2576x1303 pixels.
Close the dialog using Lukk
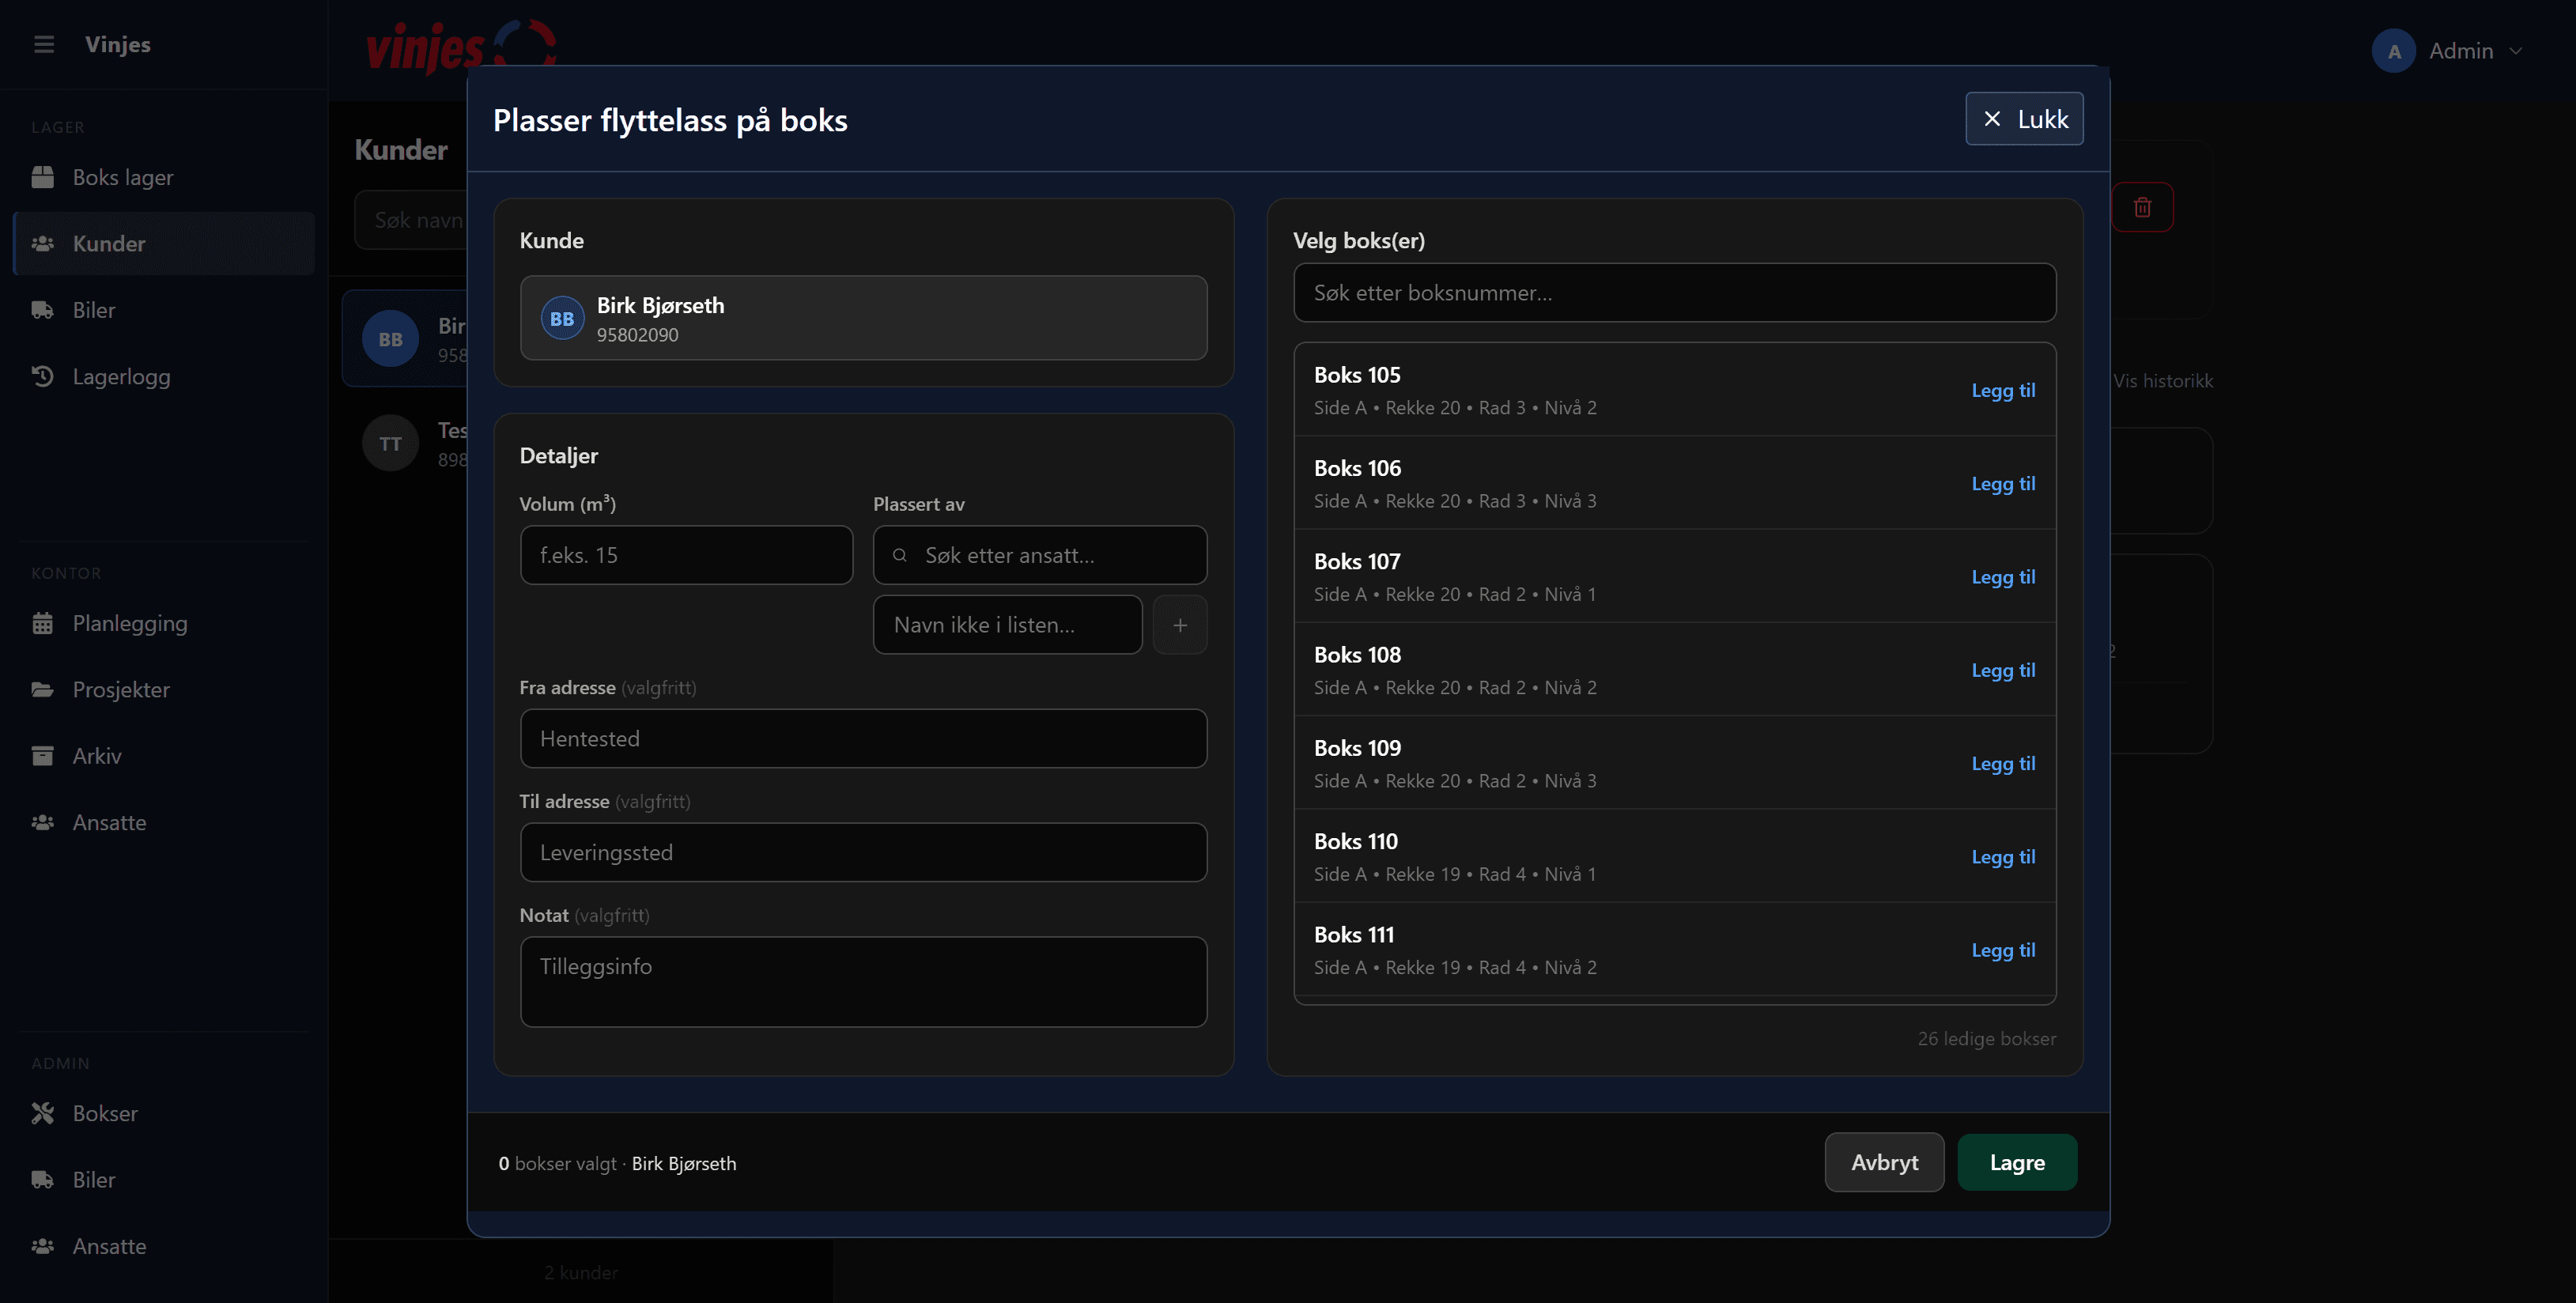(2023, 119)
